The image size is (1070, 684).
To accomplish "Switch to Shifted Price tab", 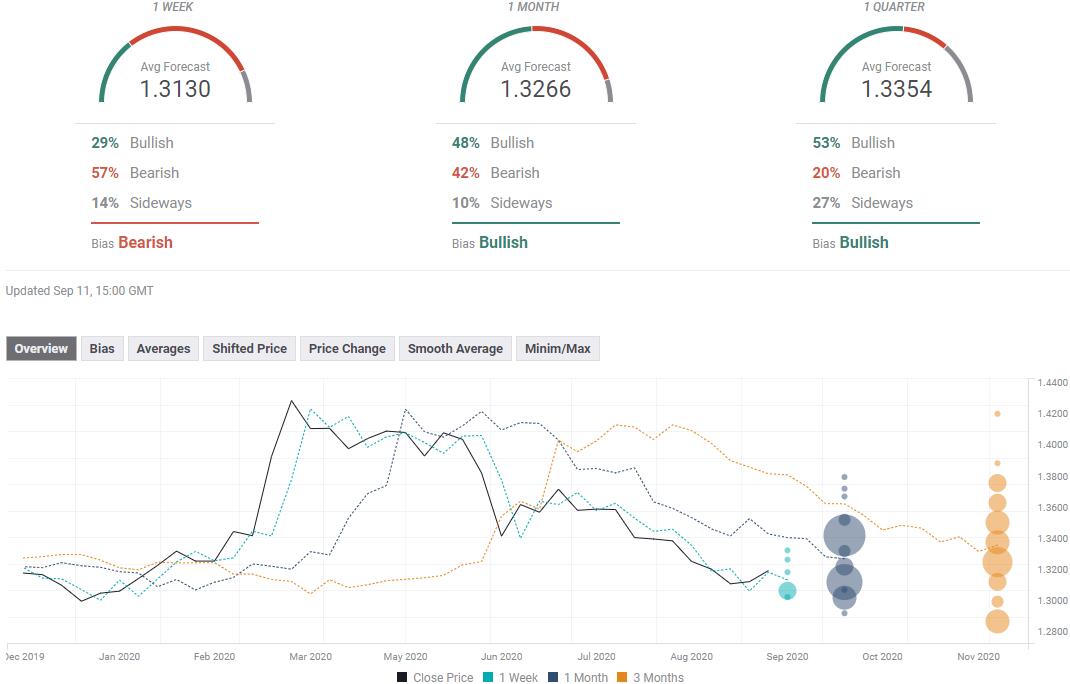I will (x=249, y=348).
